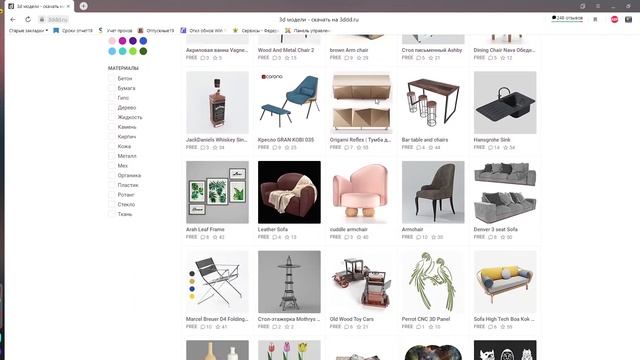This screenshot has width=640, height=360.
Task: Click the comments icon under cuddle armchair
Action: click(347, 237)
